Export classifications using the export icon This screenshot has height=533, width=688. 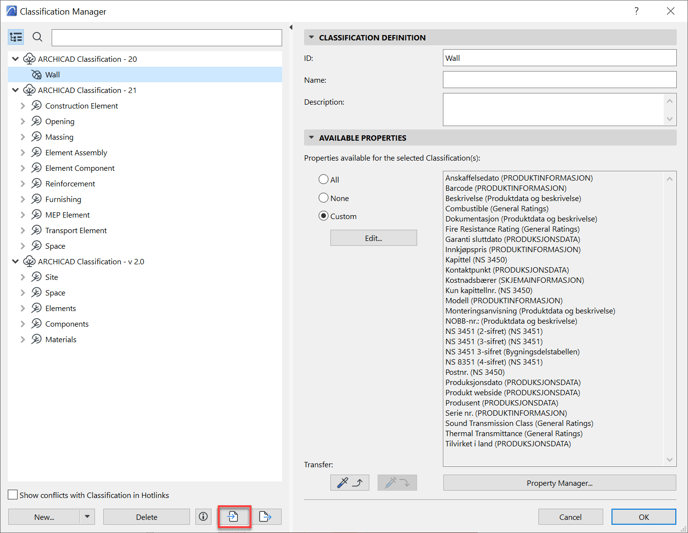tap(265, 517)
